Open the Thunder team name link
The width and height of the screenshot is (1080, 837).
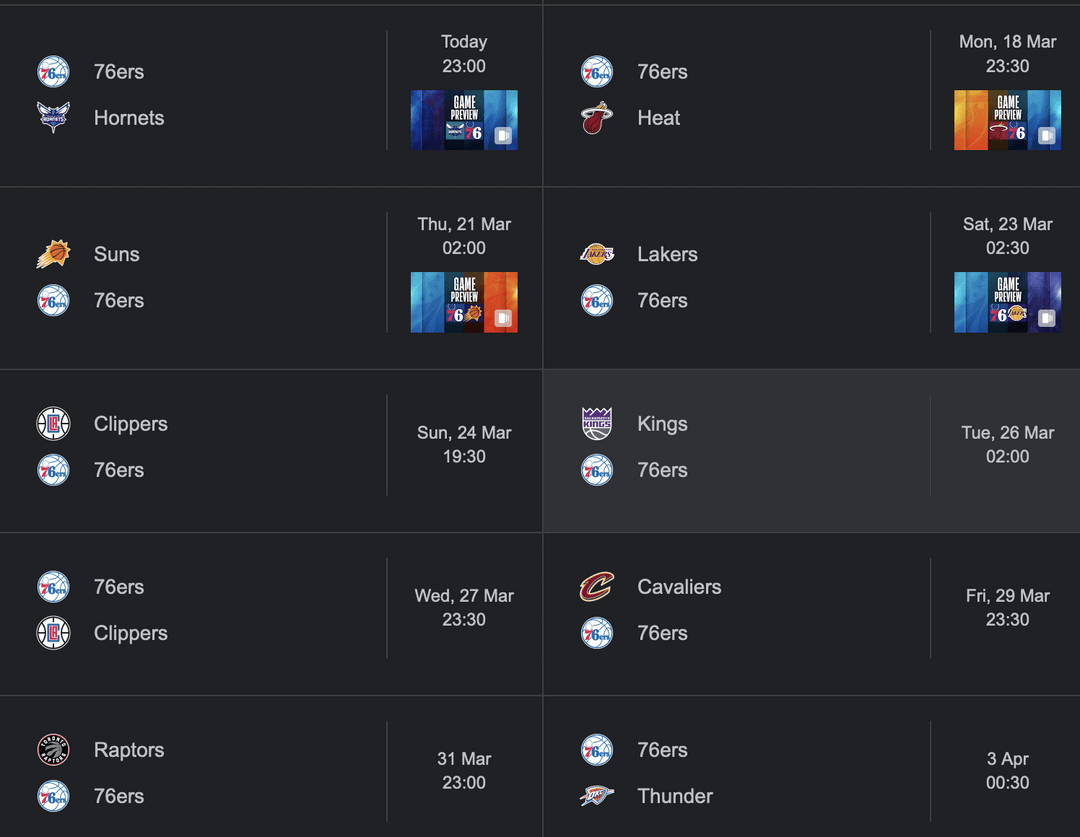pyautogui.click(x=675, y=796)
